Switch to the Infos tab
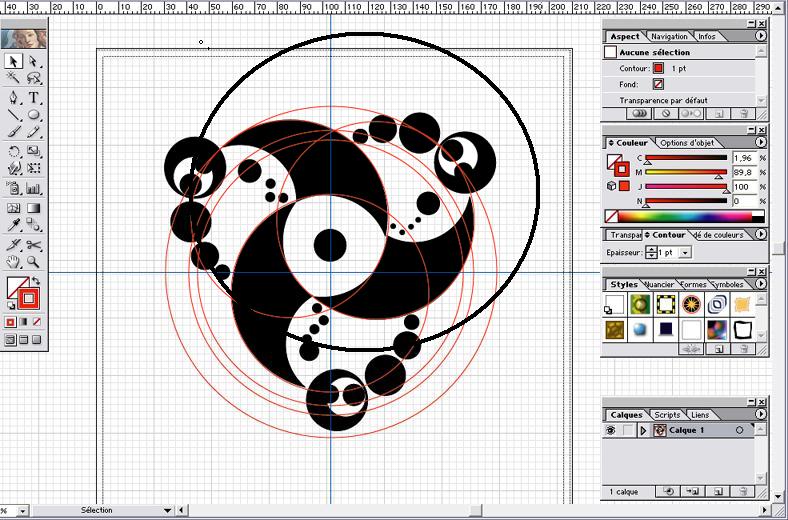Image resolution: width=788 pixels, height=520 pixels. coord(707,36)
